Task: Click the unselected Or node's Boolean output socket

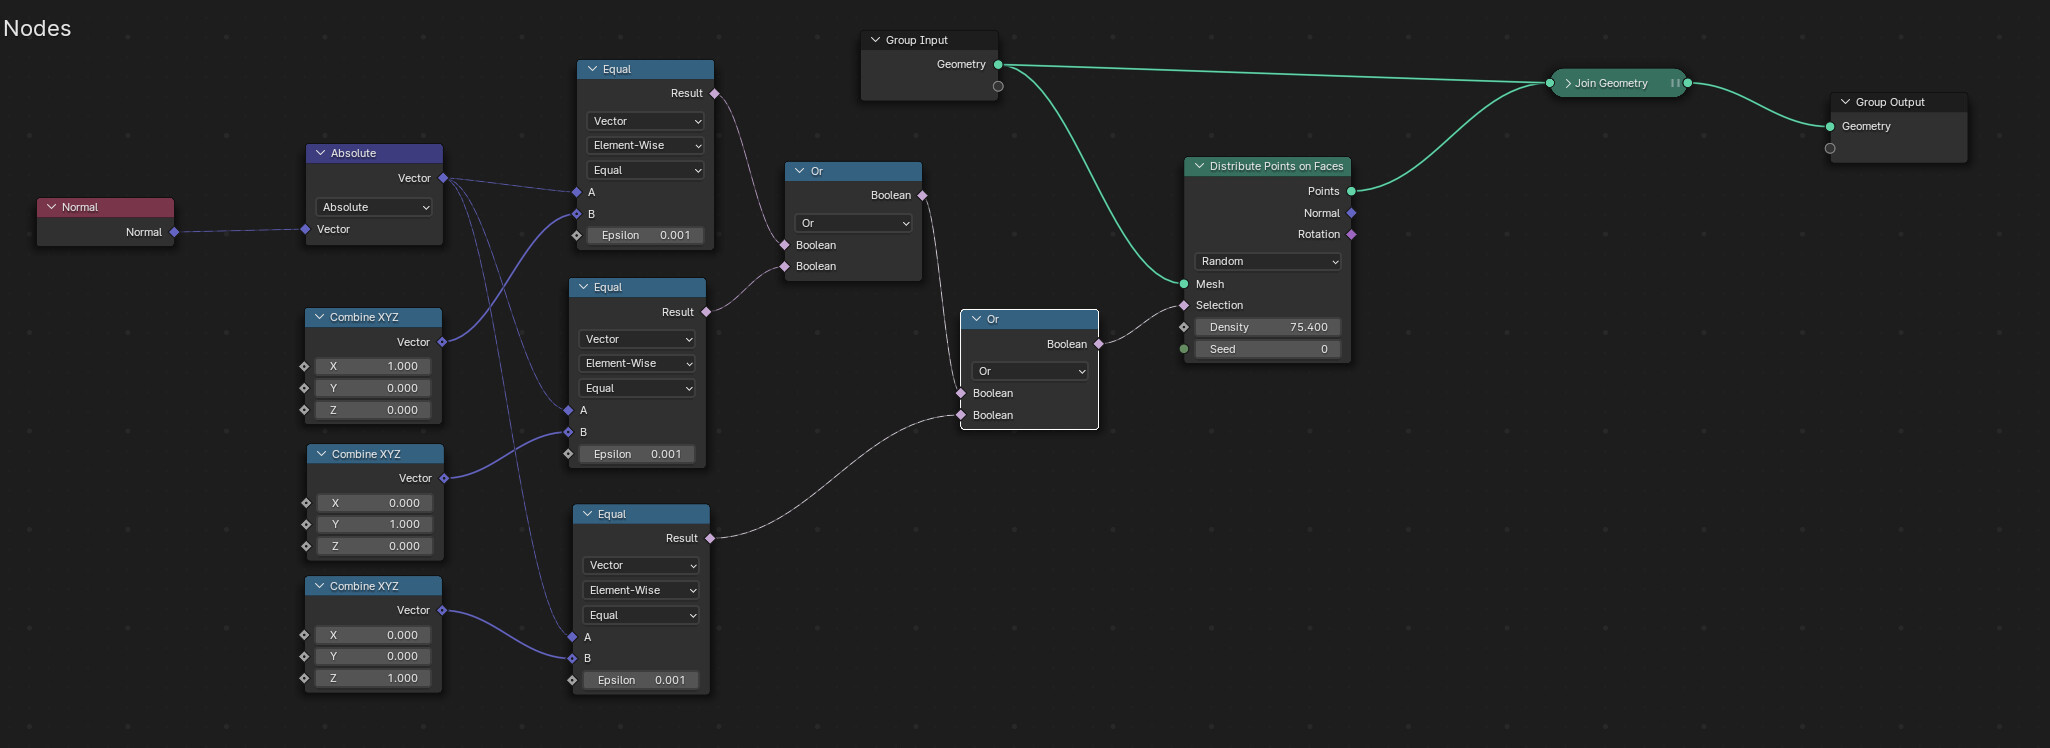Action: pos(922,196)
